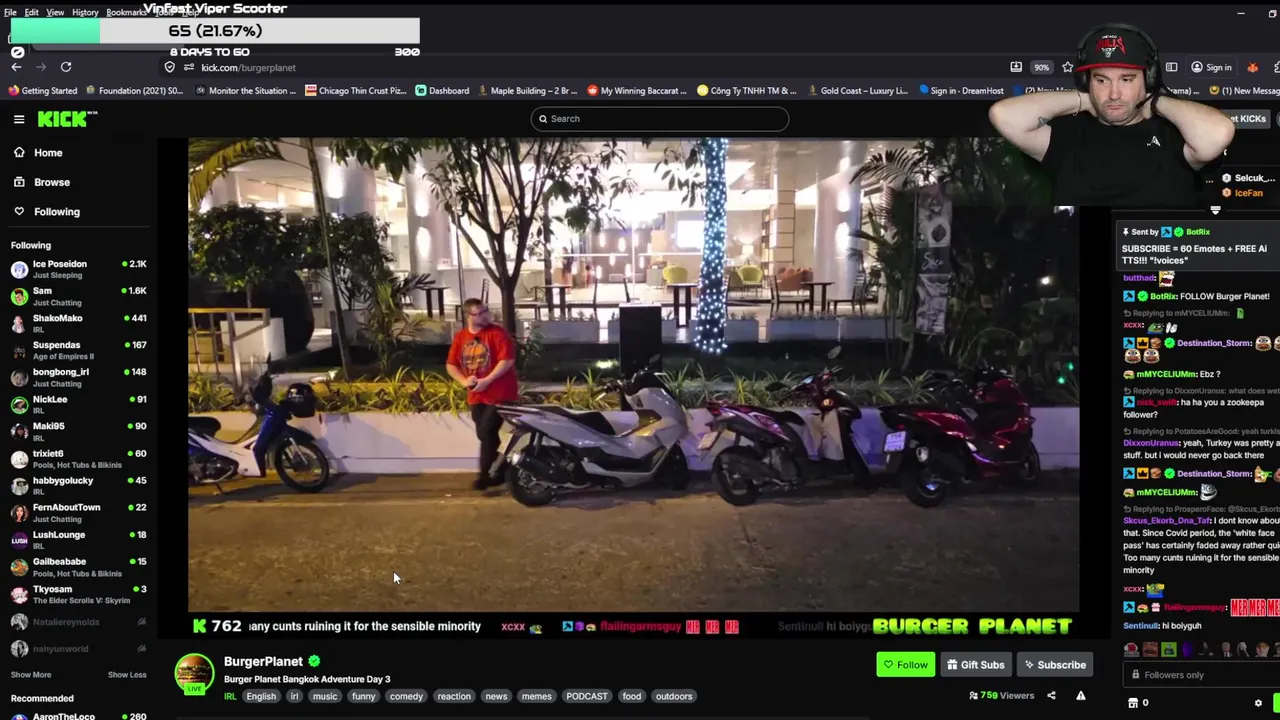Viewport: 1280px width, 720px height.
Task: Open AaronTheLoco in Recommended list
Action: pos(78,716)
